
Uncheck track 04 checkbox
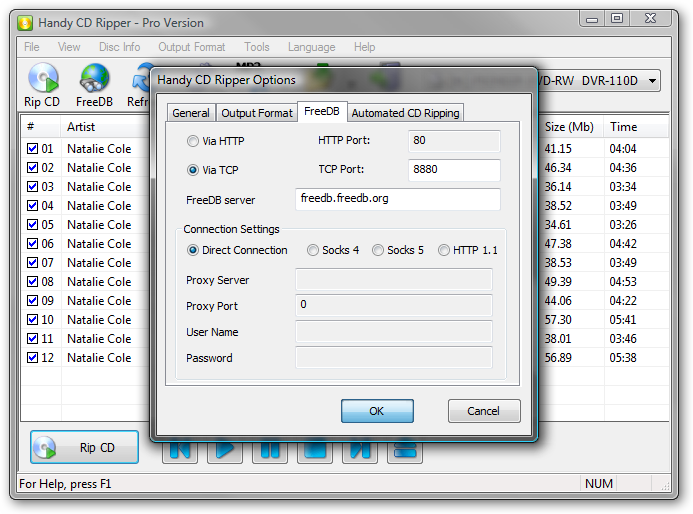coord(32,206)
